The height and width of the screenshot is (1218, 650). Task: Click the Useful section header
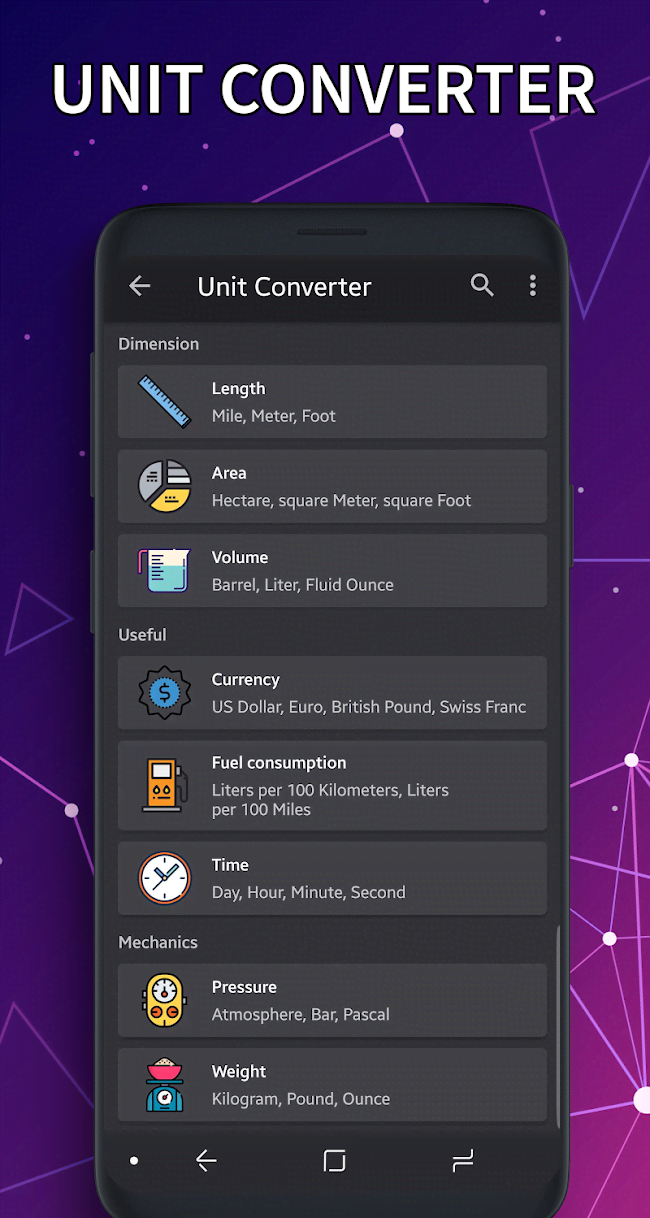(x=142, y=635)
